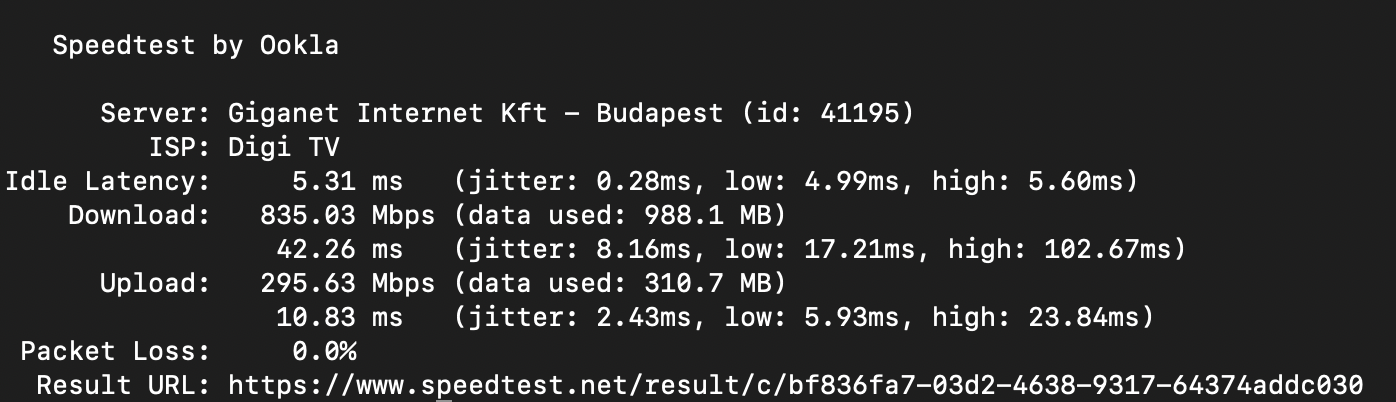Viewport: 1396px width, 402px height.
Task: Click the Idle Latency 5.31 ms value
Action: (x=348, y=182)
